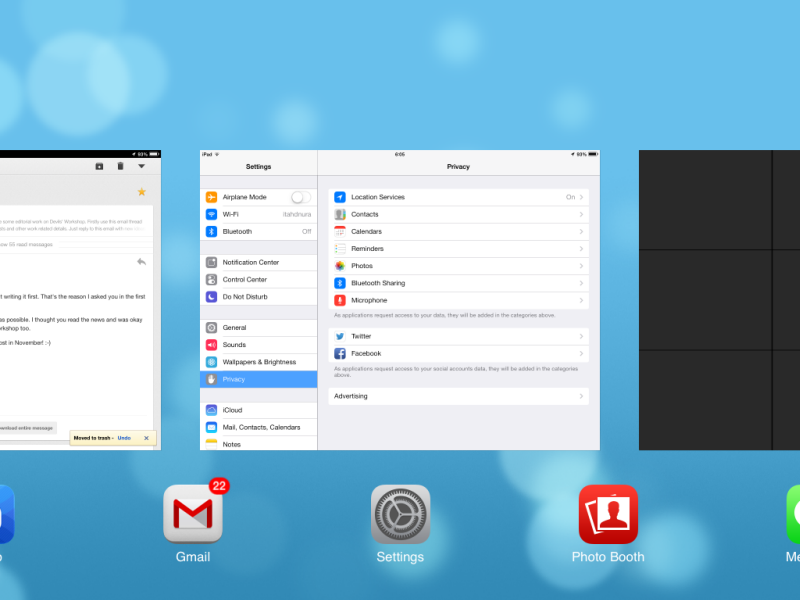Screen dimensions: 800x600
Task: Expand the Contacts row chevron
Action: point(581,214)
